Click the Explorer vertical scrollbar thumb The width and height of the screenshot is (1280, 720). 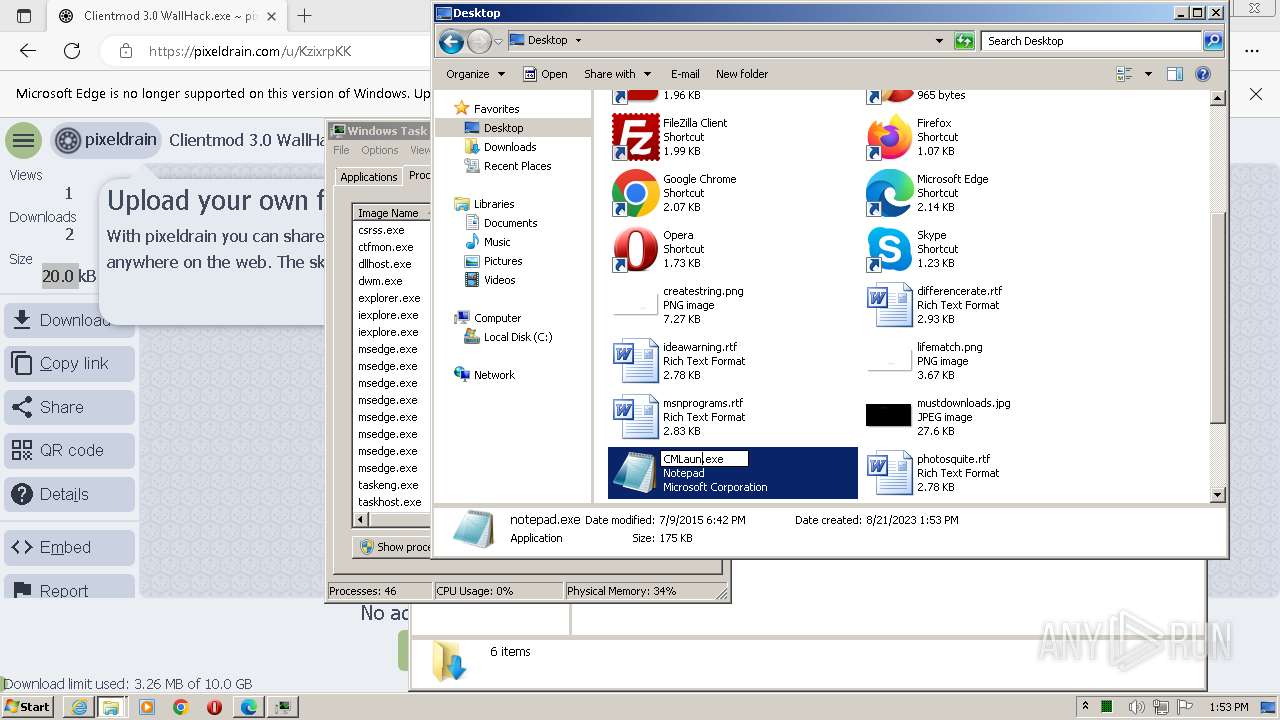1217,318
